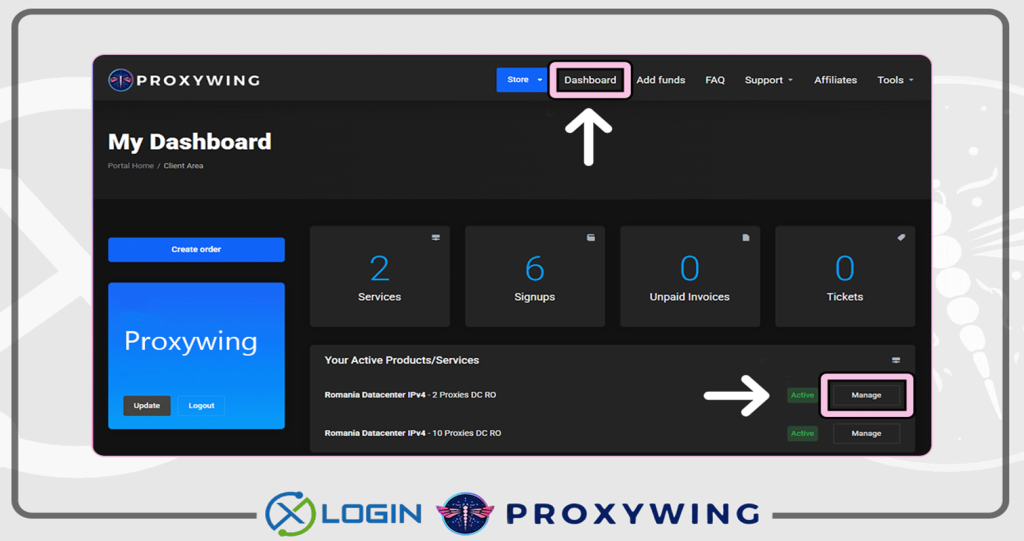This screenshot has height=541, width=1024.
Task: Open the Add funds page
Action: point(660,80)
